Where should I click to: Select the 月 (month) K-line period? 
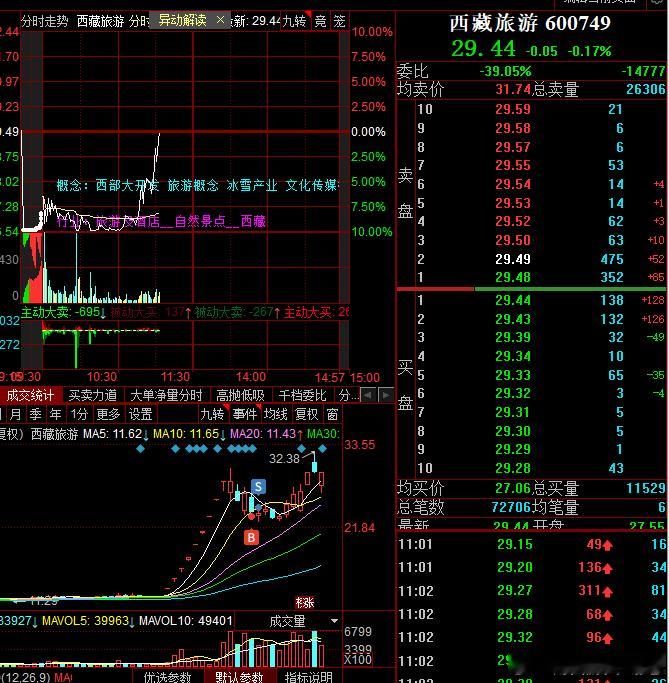tap(15, 413)
